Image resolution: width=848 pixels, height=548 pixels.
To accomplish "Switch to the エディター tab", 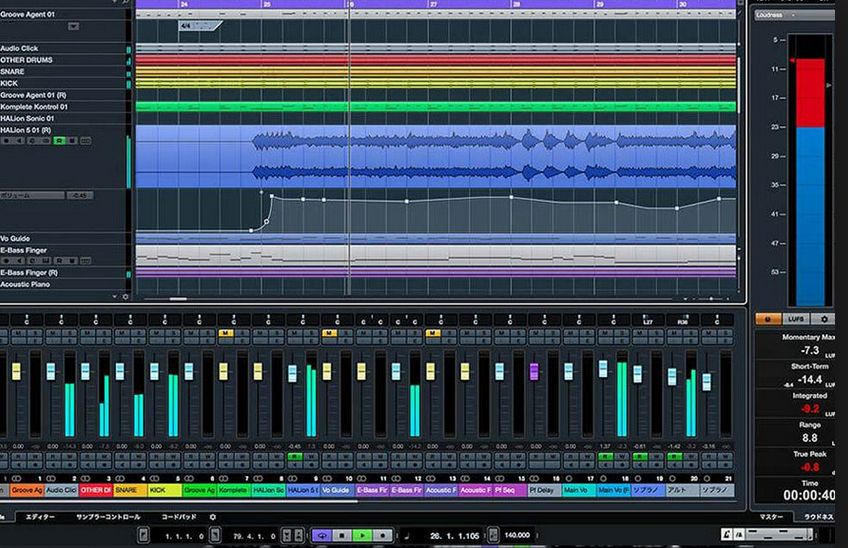I will point(40,517).
